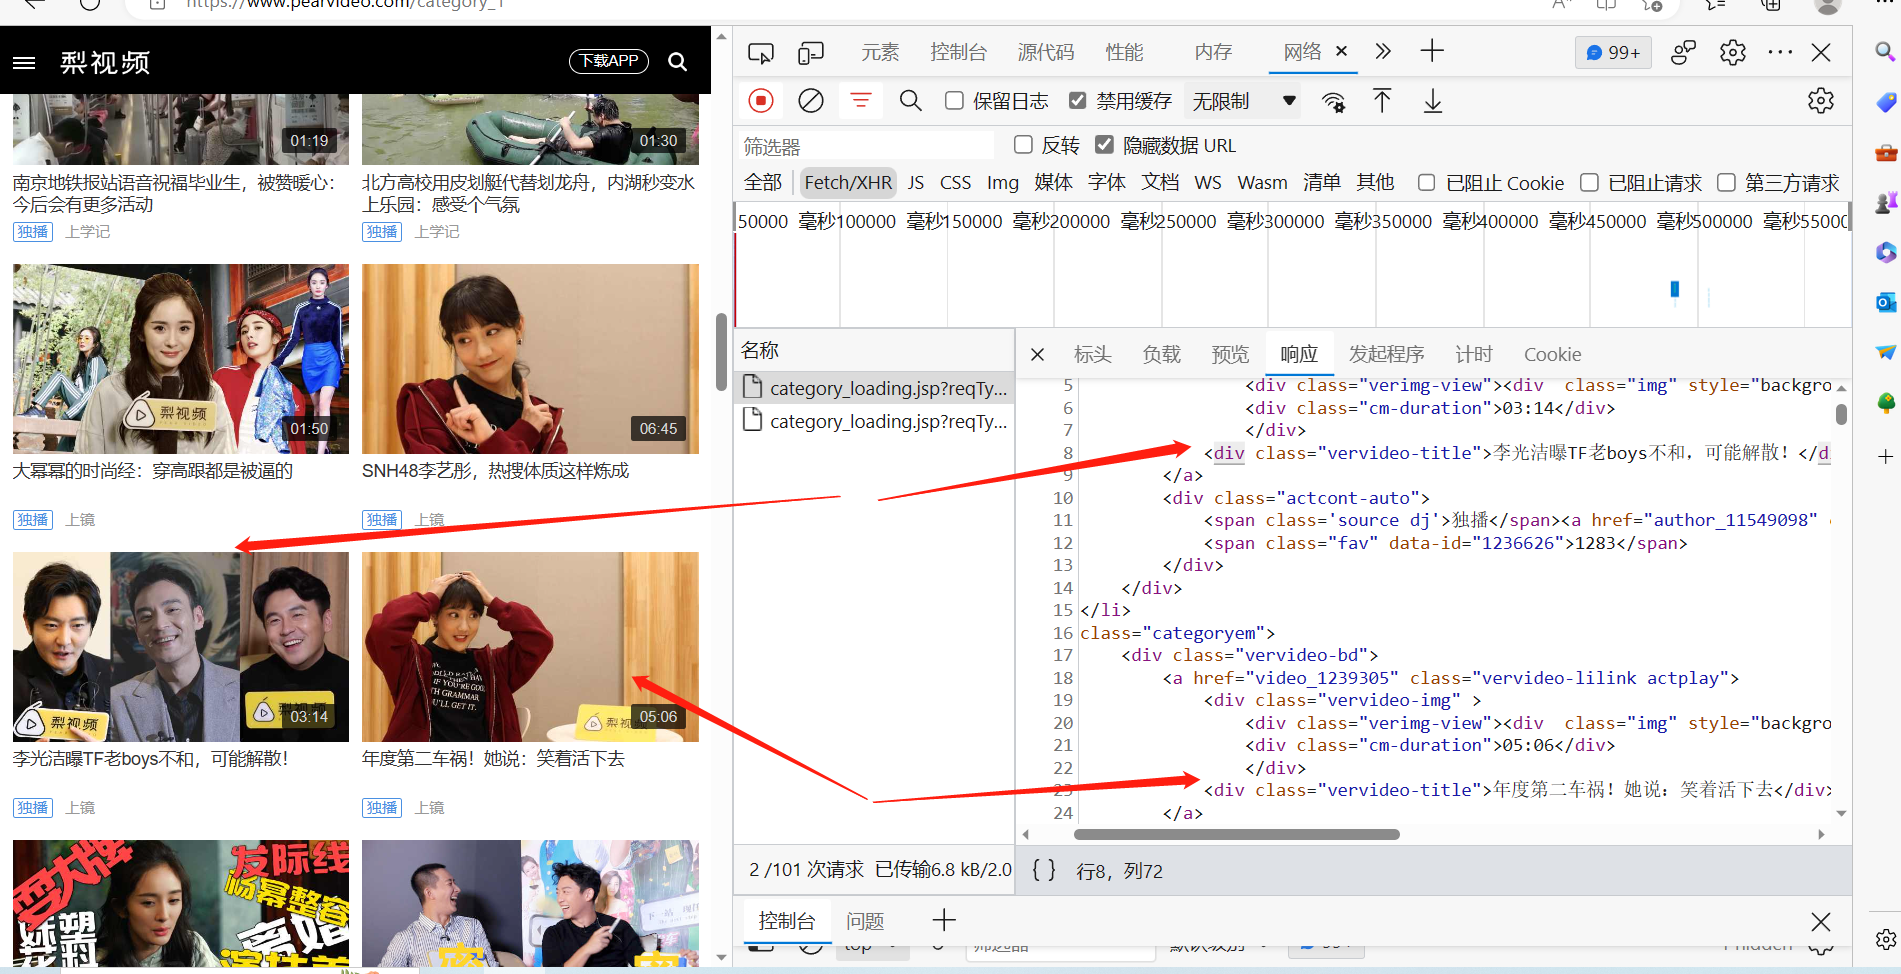Open network panel settings gear

point(1821,100)
